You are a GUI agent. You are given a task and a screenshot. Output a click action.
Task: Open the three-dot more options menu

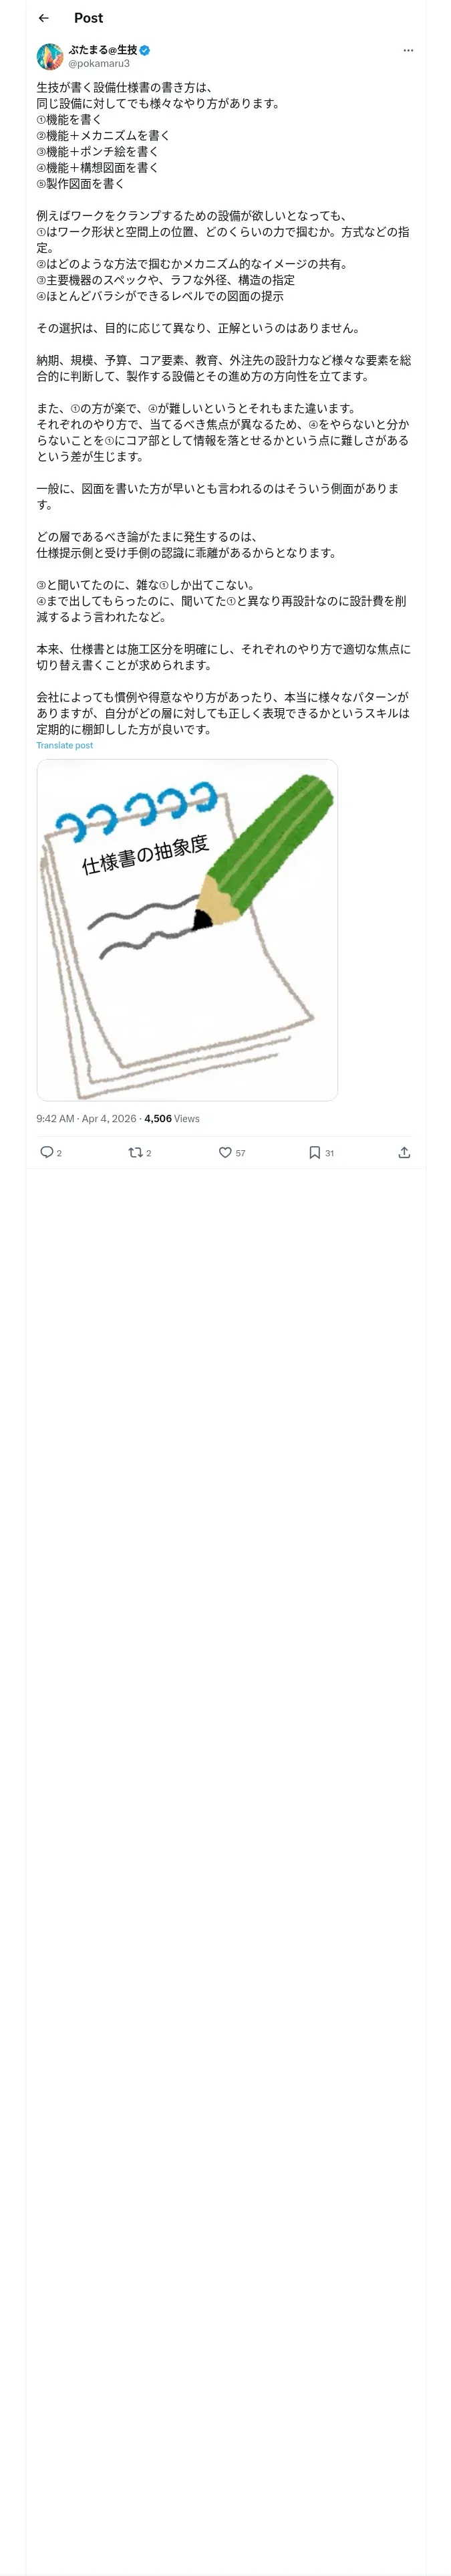pos(408,50)
